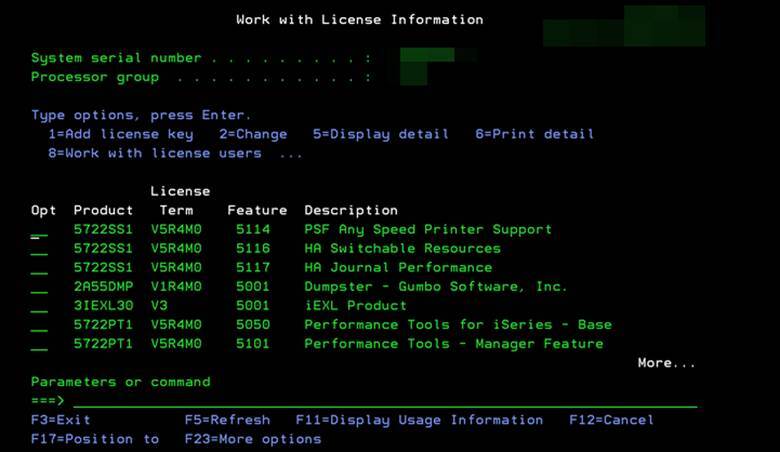780x452 pixels.
Task: Click the 6=Print detail option text
Action: [534, 134]
